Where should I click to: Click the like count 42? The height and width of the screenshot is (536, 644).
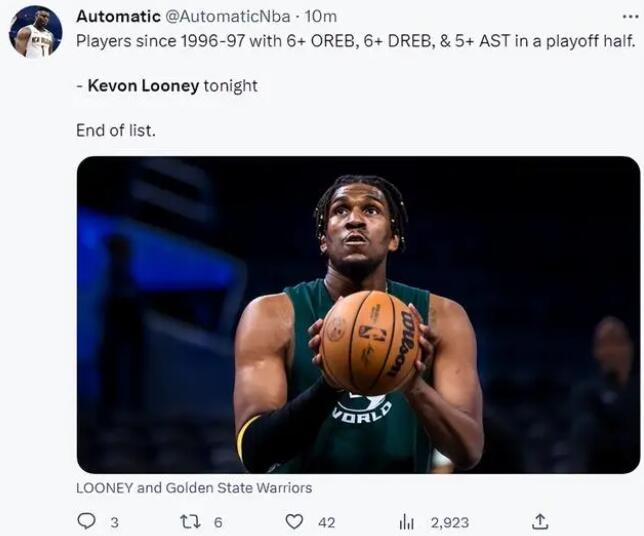click(326, 522)
